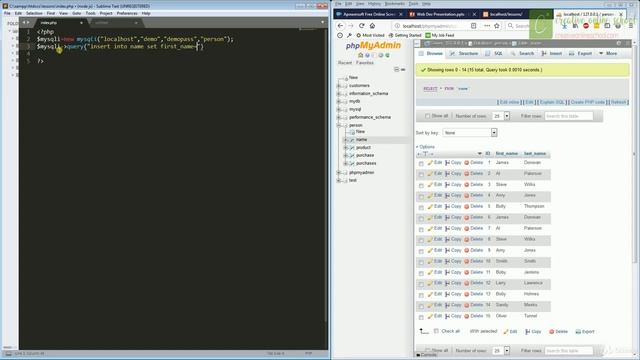Click the Refresh link
Viewport: 640px width, 360px height.
click(618, 102)
